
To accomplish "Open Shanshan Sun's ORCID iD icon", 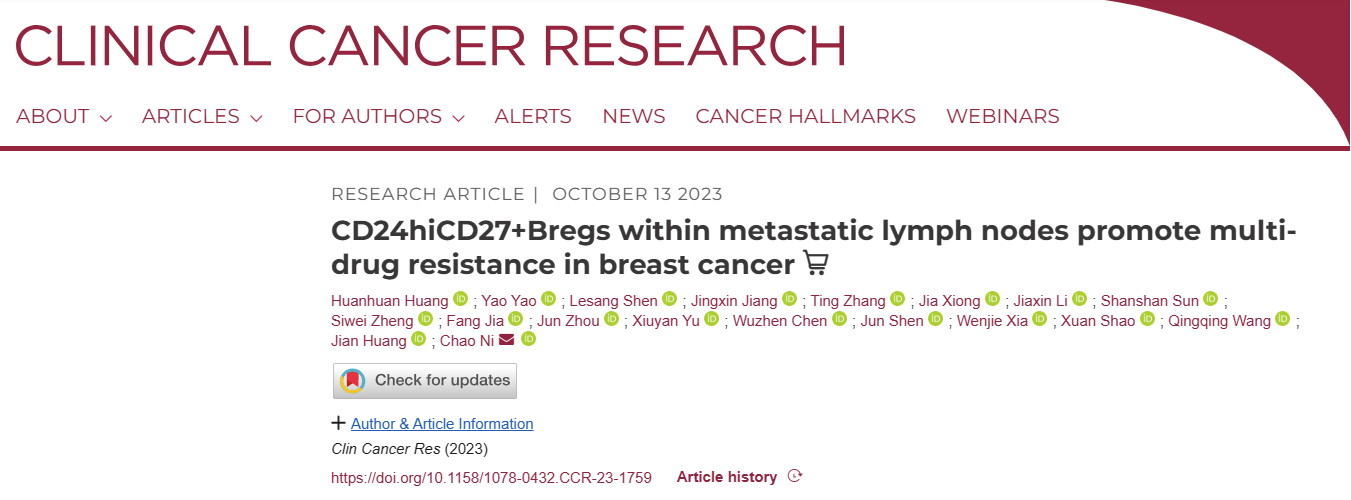I will coord(1210,299).
